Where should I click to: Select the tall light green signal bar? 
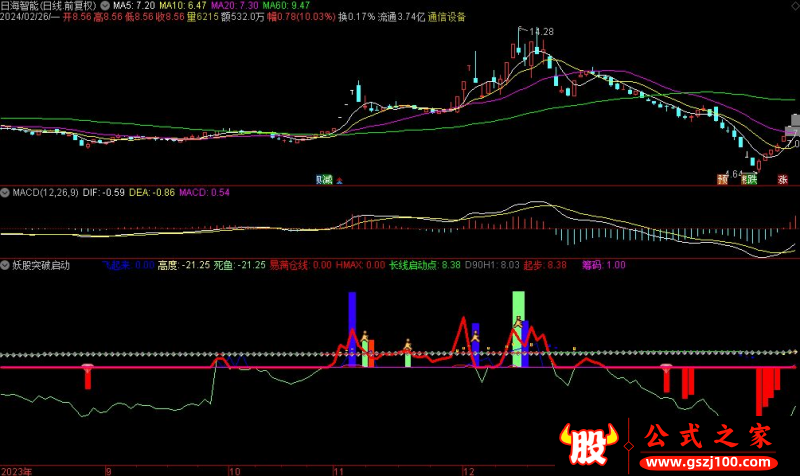click(x=518, y=328)
